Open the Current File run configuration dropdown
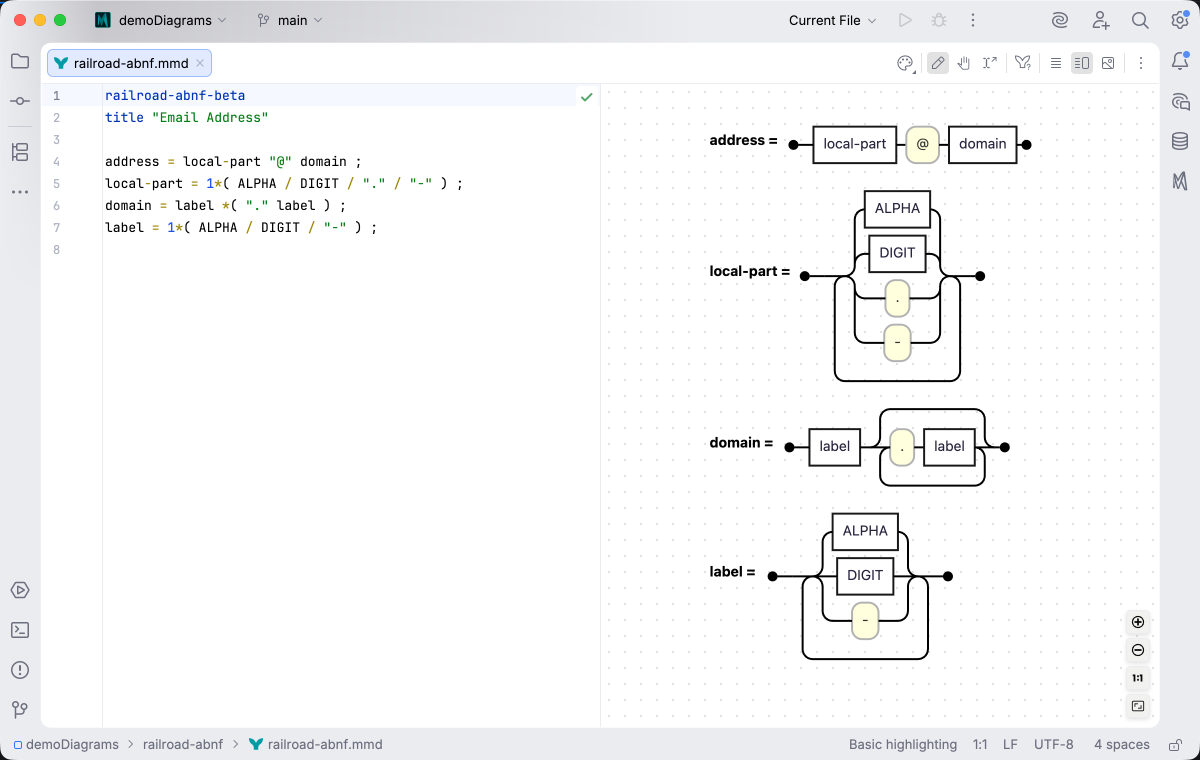 point(832,20)
